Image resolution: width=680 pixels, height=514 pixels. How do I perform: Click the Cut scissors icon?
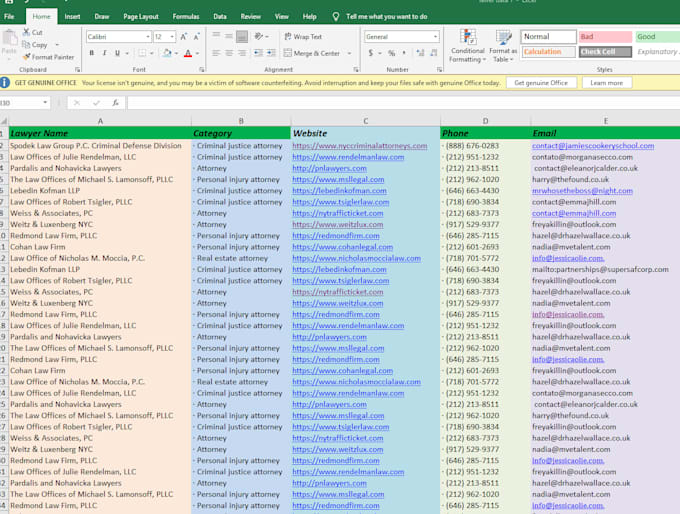click(x=26, y=32)
